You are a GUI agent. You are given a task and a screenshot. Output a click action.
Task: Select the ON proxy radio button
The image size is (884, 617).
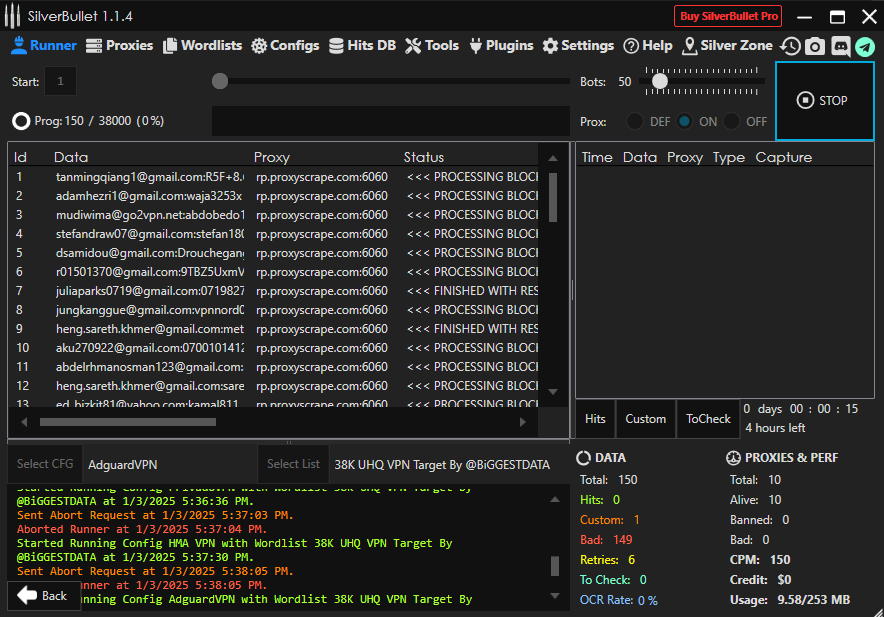pyautogui.click(x=684, y=121)
